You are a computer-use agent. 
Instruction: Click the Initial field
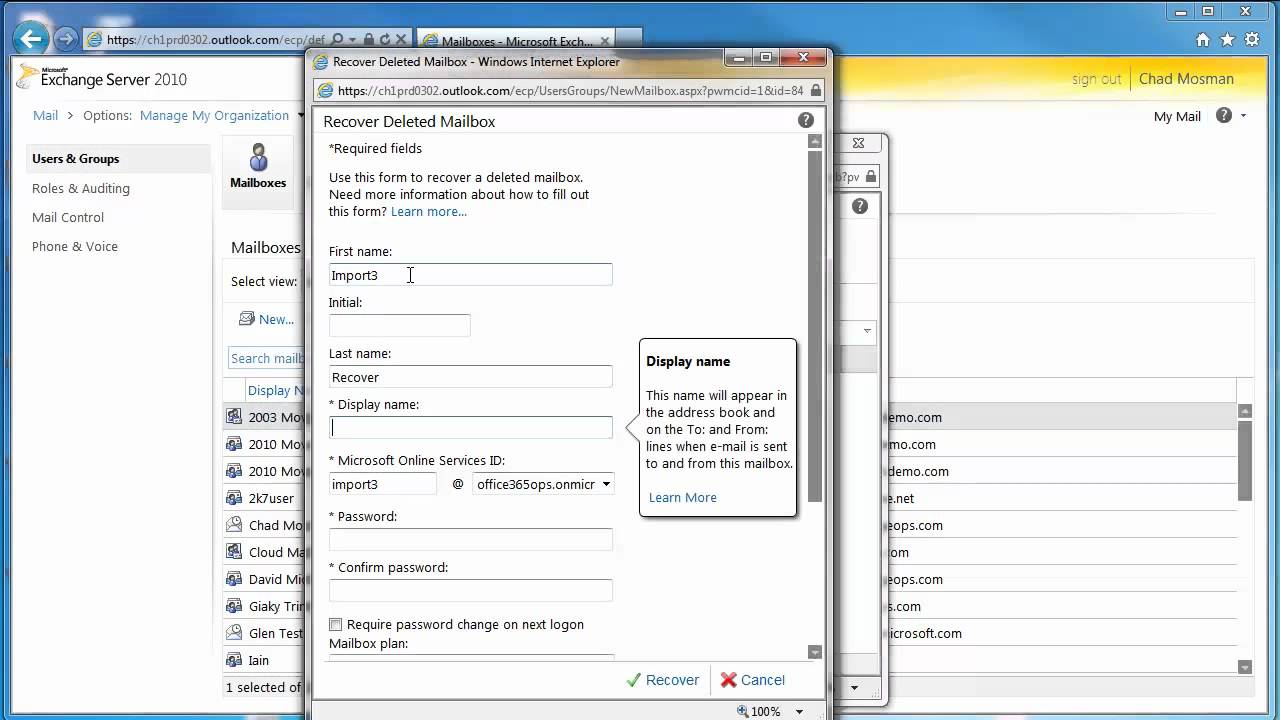click(x=400, y=326)
